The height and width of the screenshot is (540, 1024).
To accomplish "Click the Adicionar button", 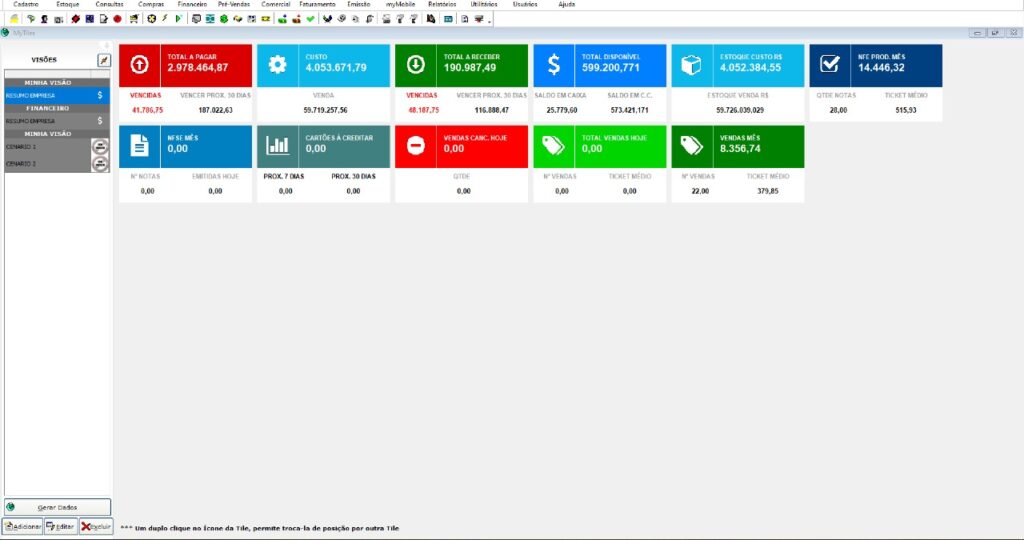I will click(22, 526).
